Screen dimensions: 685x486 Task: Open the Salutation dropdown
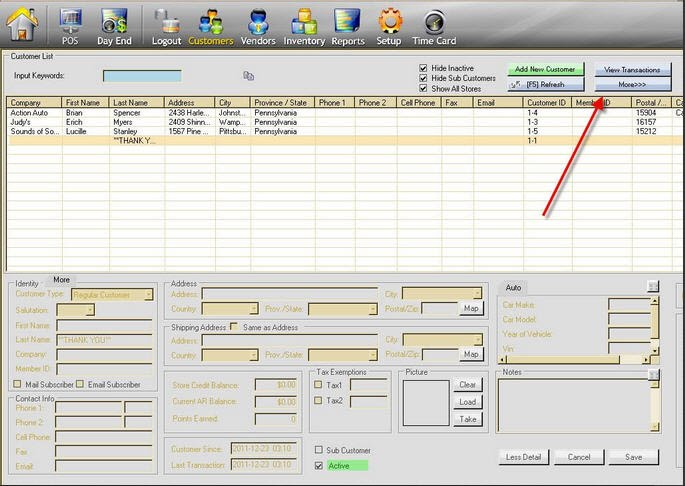click(90, 310)
